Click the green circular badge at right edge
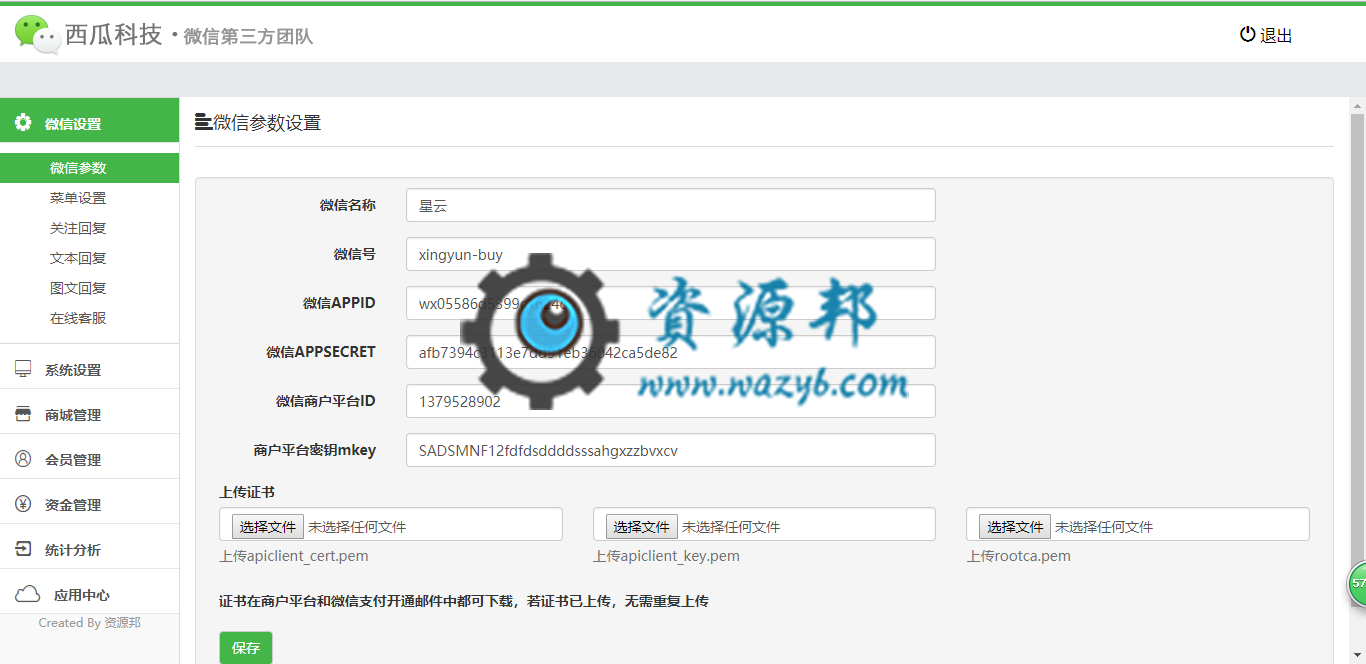Viewport: 1366px width, 664px height. click(x=1356, y=584)
